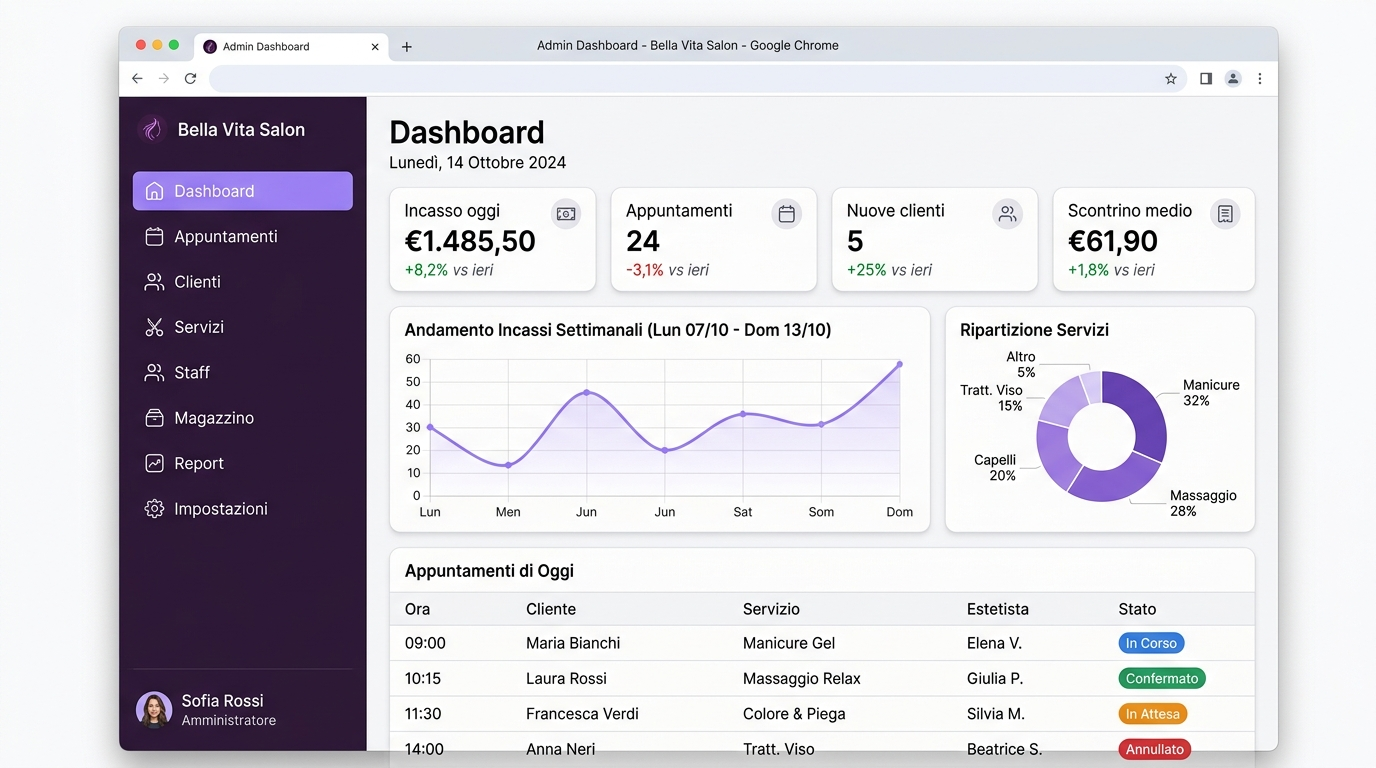This screenshot has width=1376, height=768.
Task: Click the Servizi scissors icon
Action: pyautogui.click(x=154, y=327)
